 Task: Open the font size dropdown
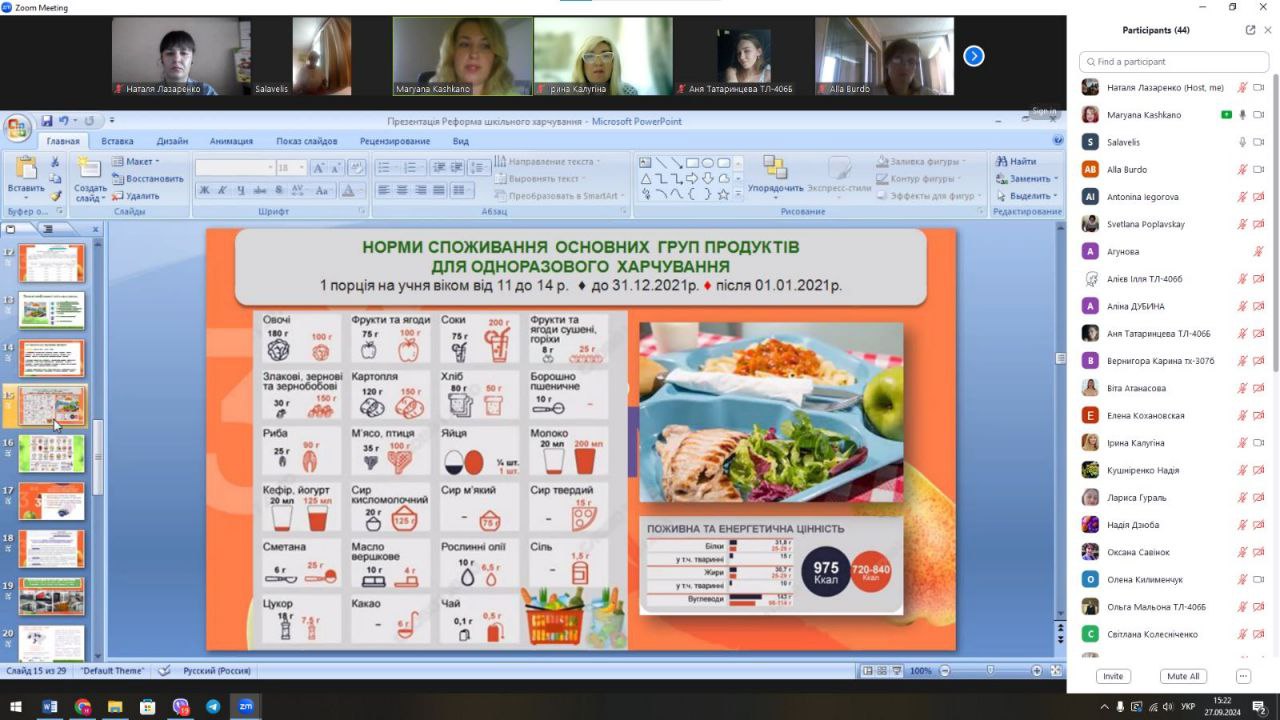click(x=299, y=168)
